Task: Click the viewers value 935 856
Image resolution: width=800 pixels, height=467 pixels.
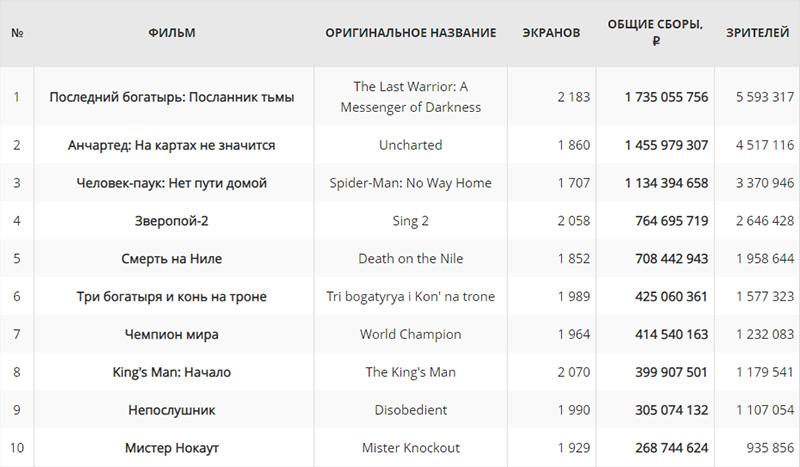Action: [x=770, y=448]
